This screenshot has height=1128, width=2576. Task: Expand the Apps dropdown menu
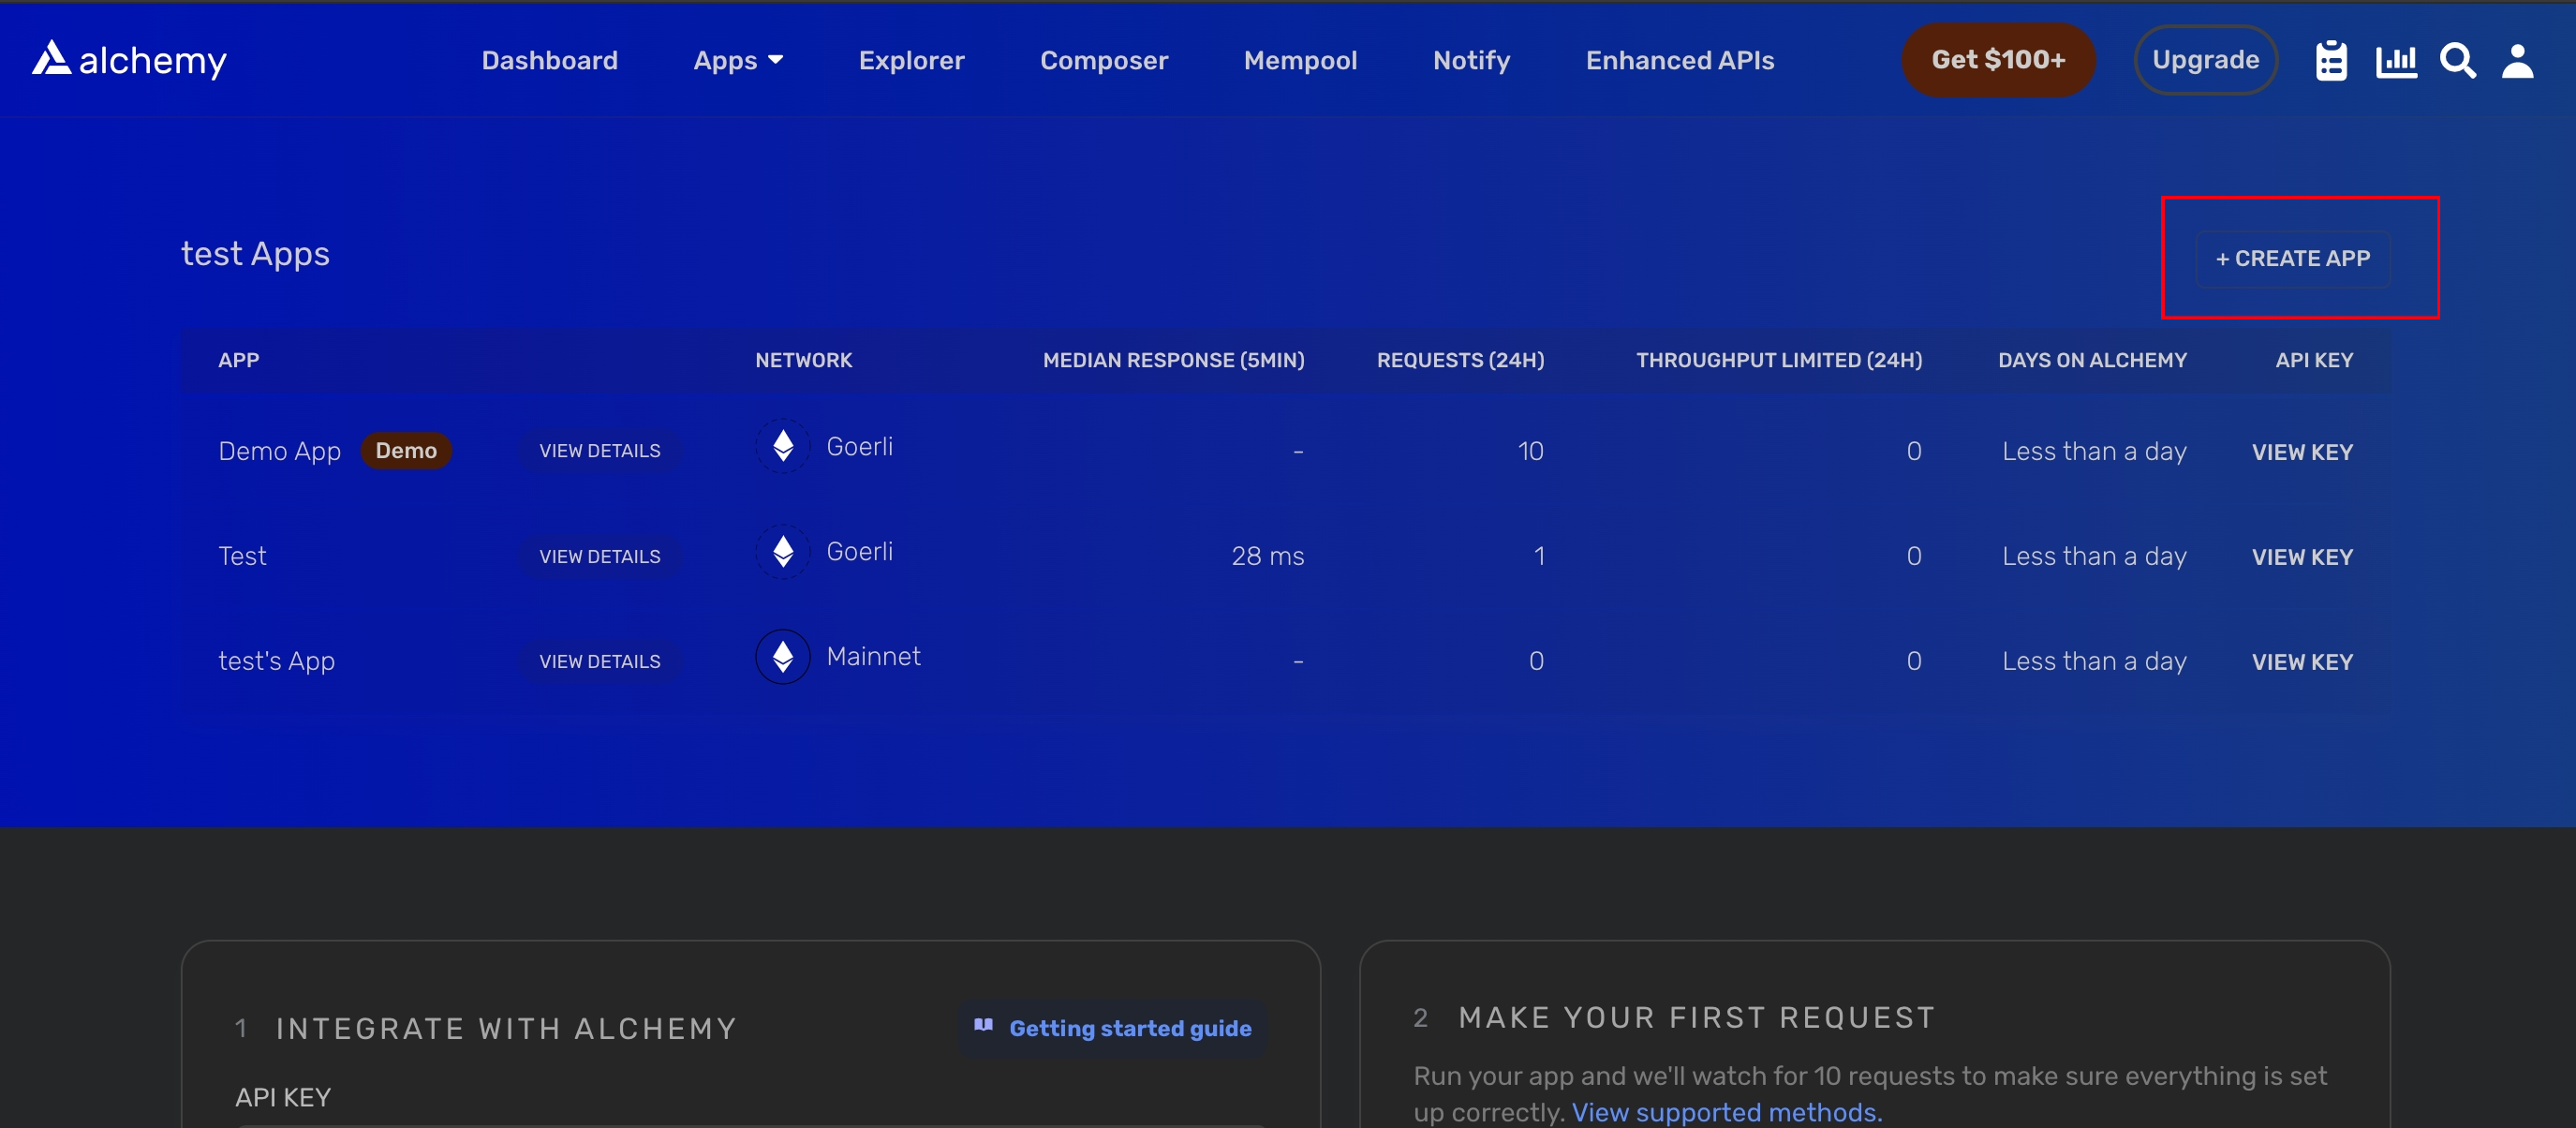coord(738,61)
